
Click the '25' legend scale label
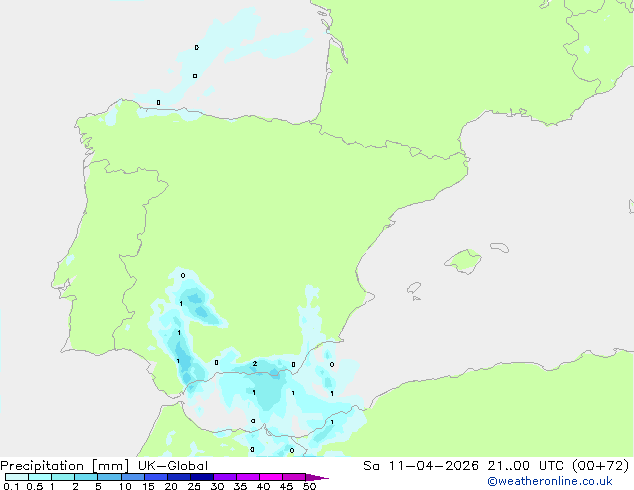coord(194,486)
